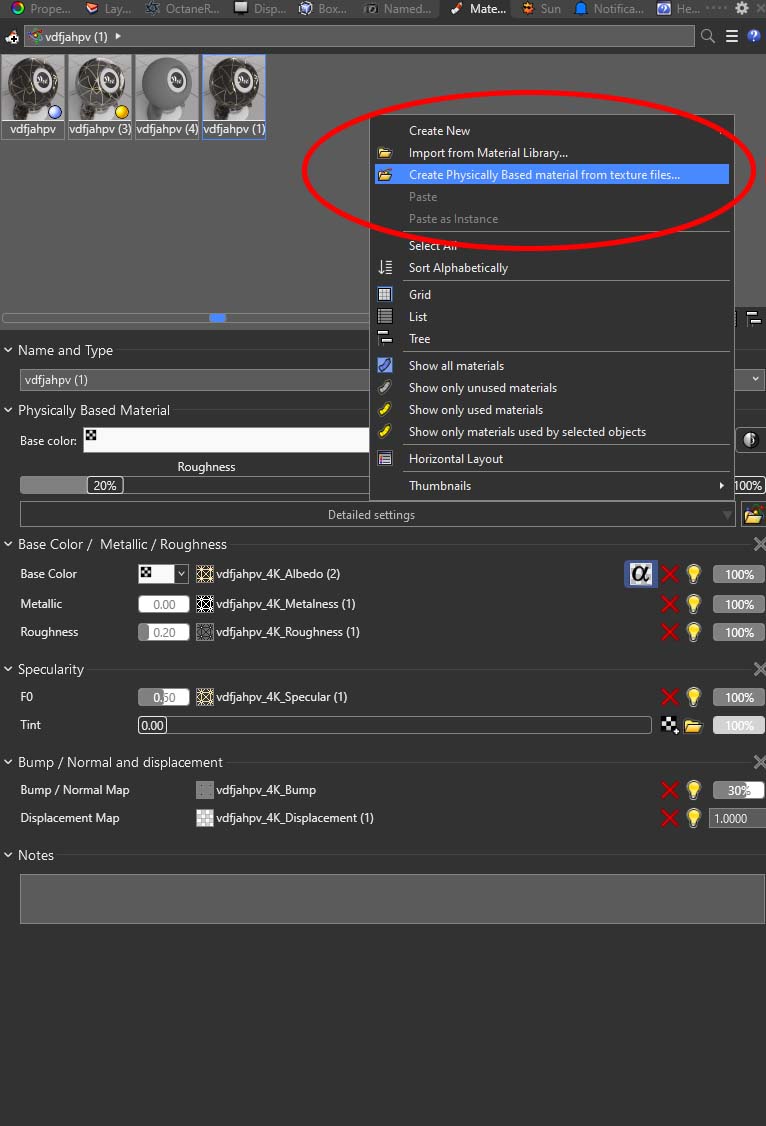Click the Displacement texture thumbnail icon
This screenshot has height=1126, width=766.
point(205,818)
